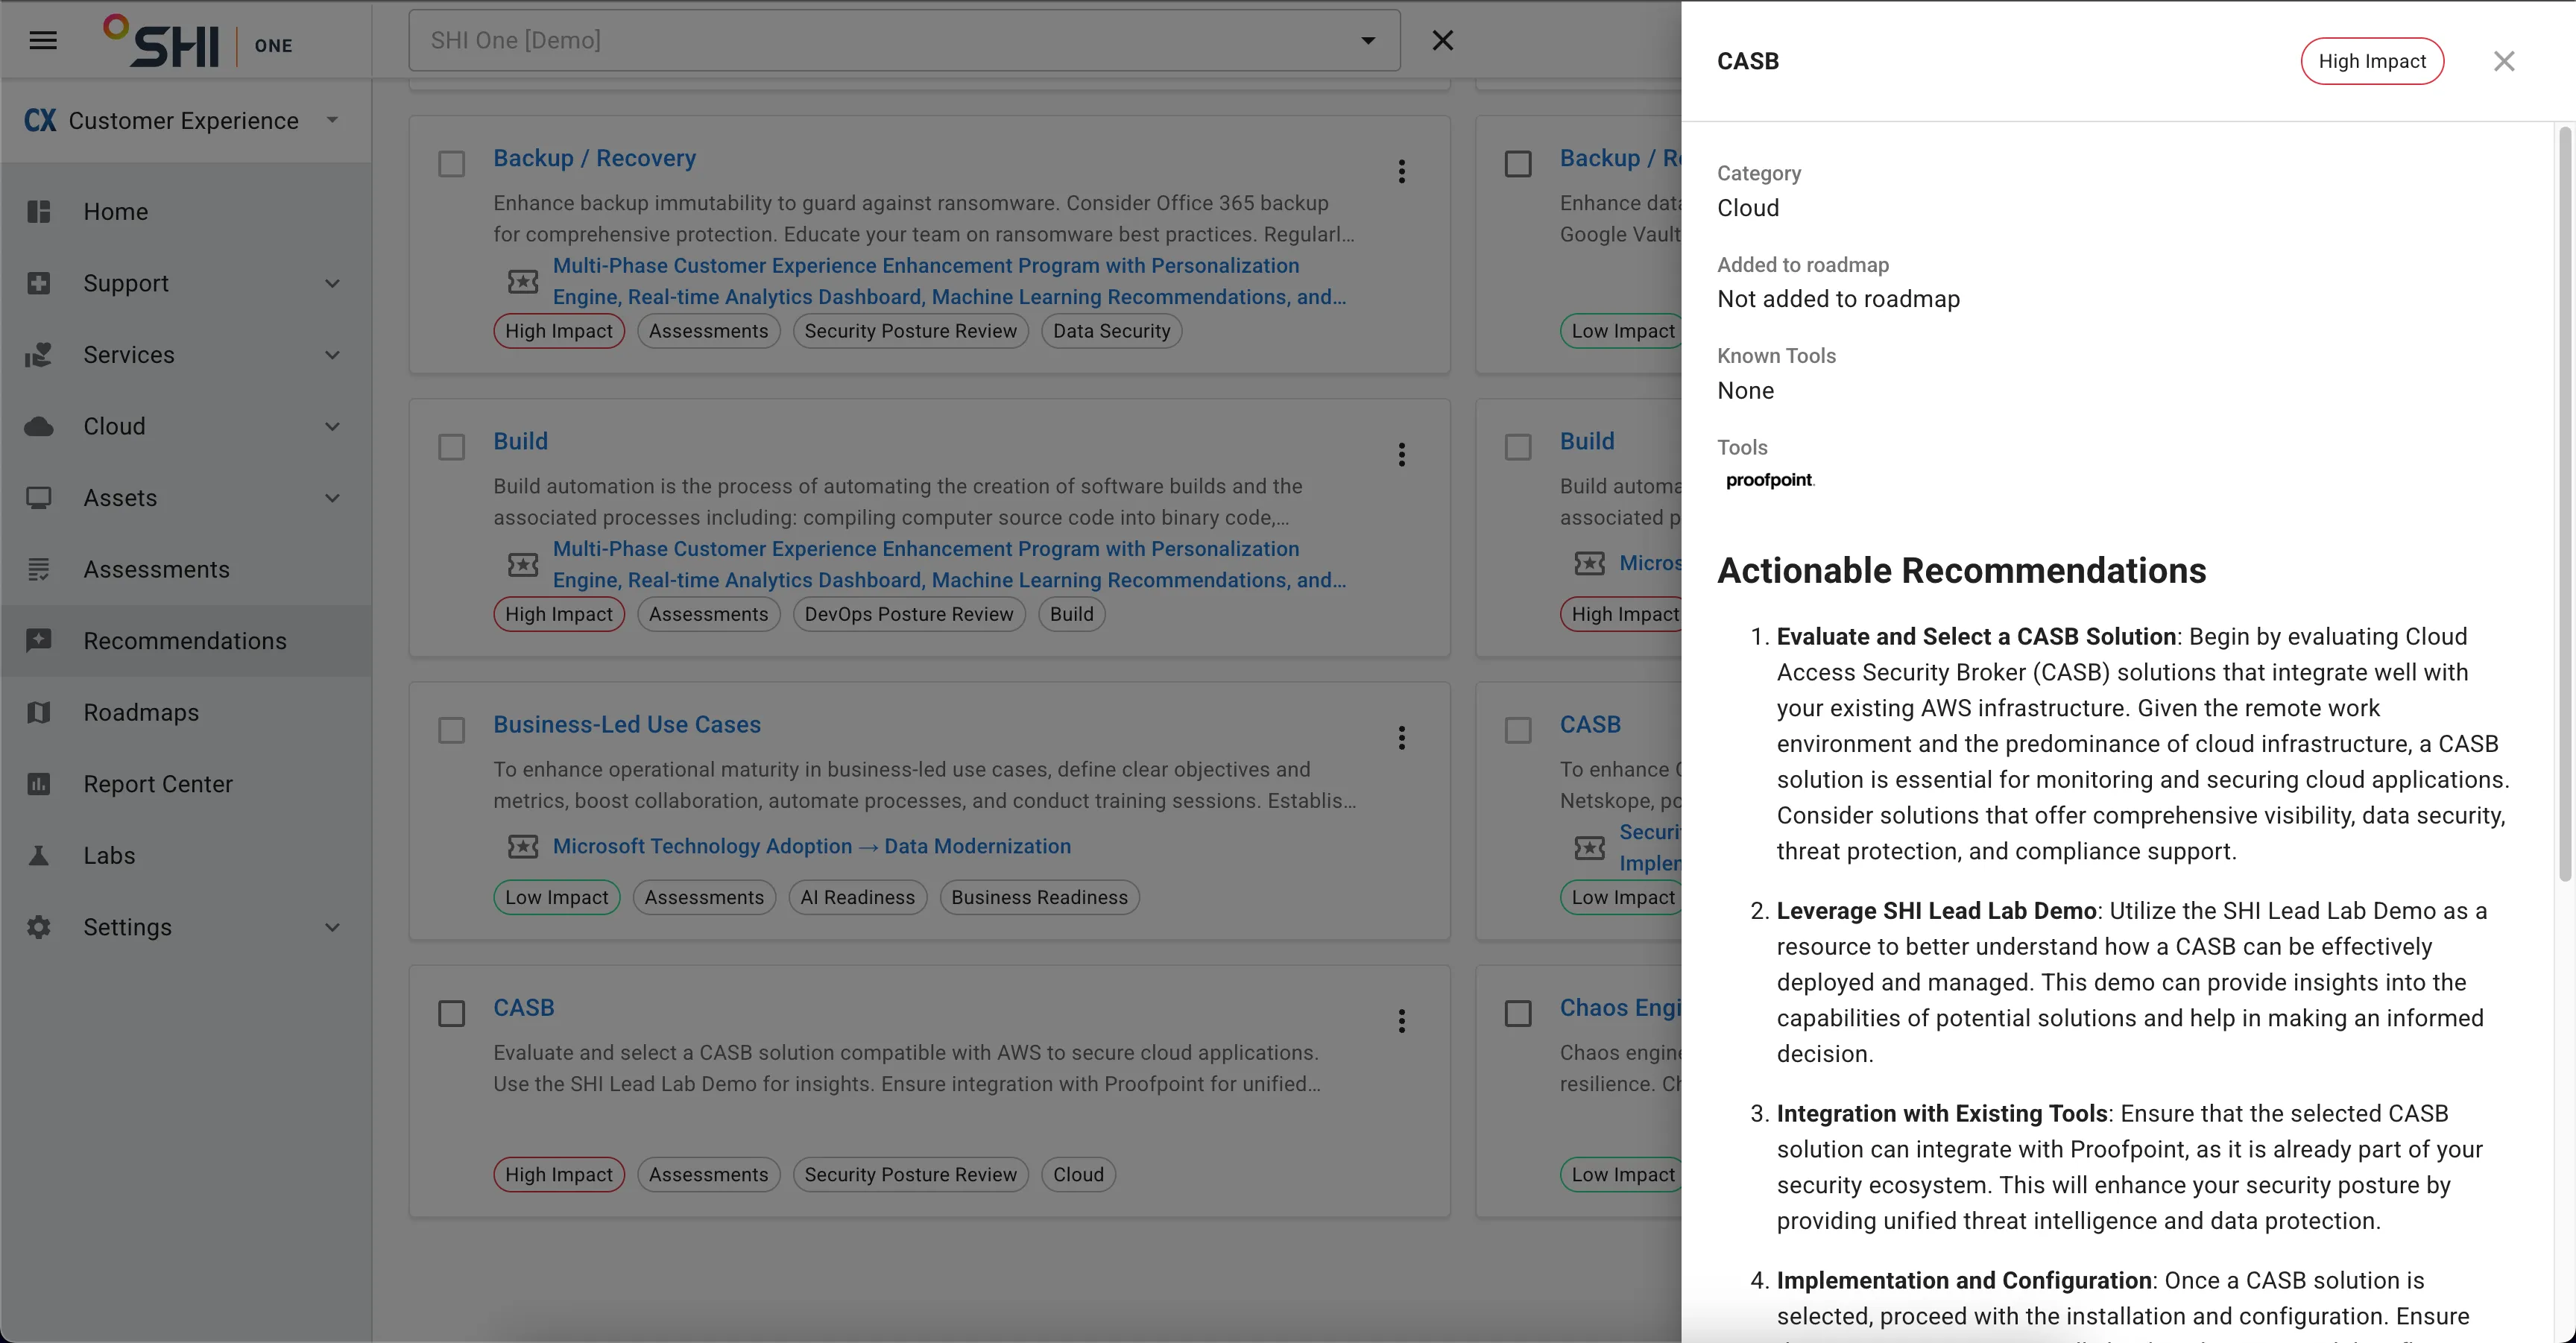Image resolution: width=2576 pixels, height=1343 pixels.
Task: Check the Business-Led Use Cases checkbox
Action: coord(452,730)
